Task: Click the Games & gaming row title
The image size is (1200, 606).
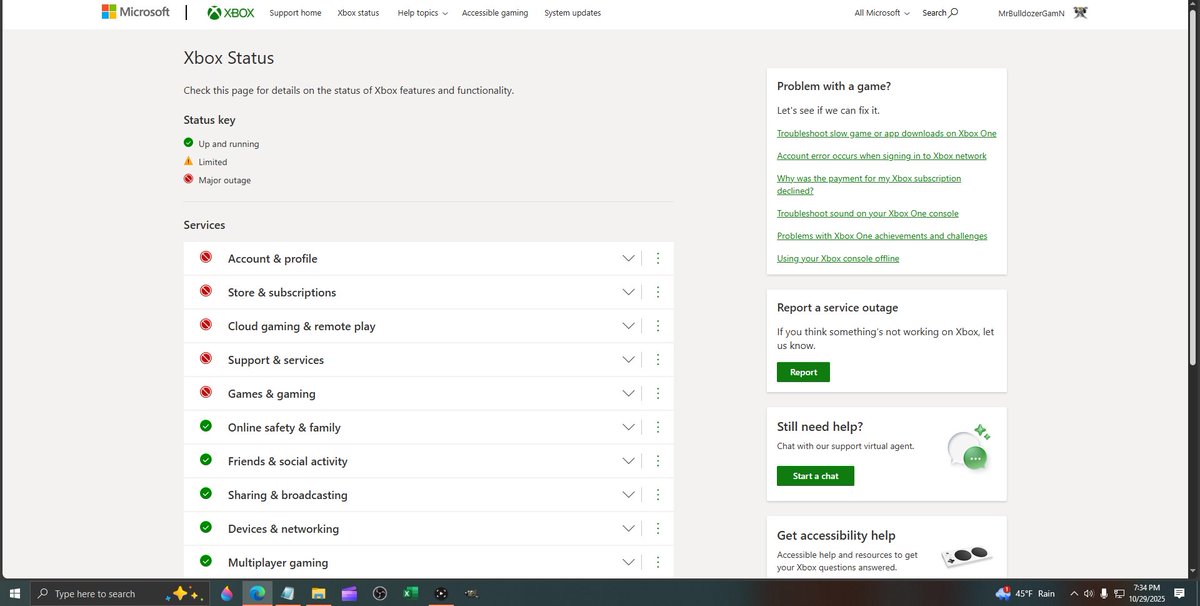Action: tap(271, 394)
